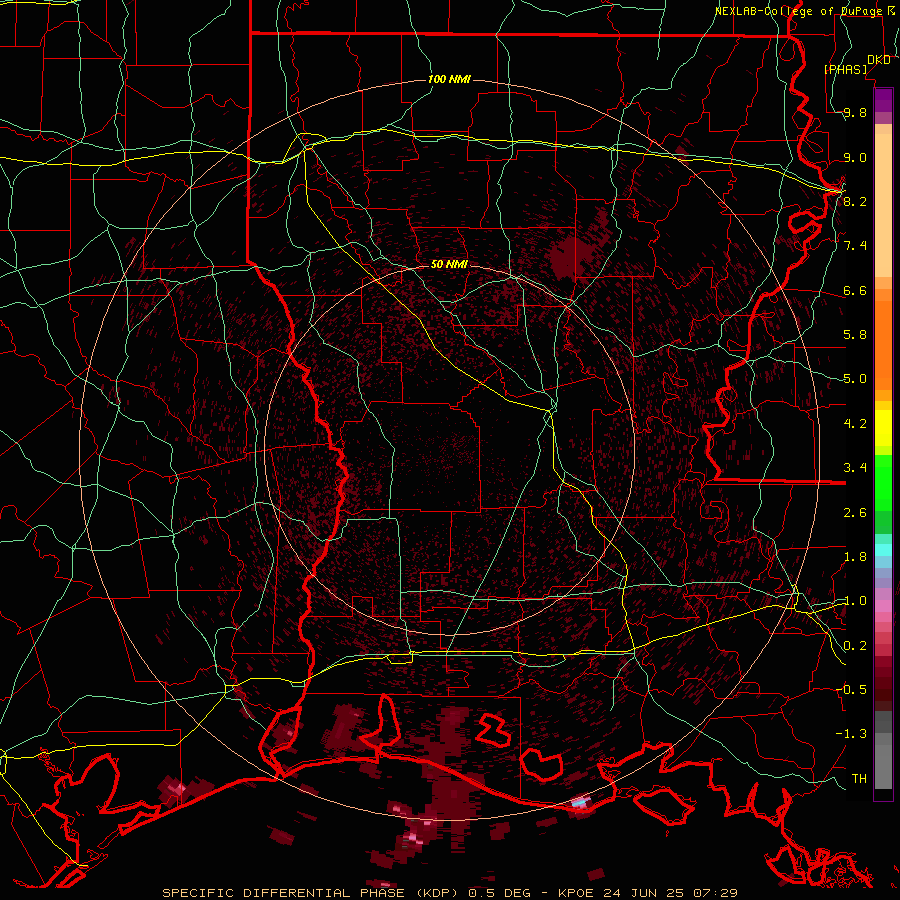This screenshot has height=900, width=900.
Task: Click the pink echo near the southwest coastal bay
Action: tap(175, 790)
